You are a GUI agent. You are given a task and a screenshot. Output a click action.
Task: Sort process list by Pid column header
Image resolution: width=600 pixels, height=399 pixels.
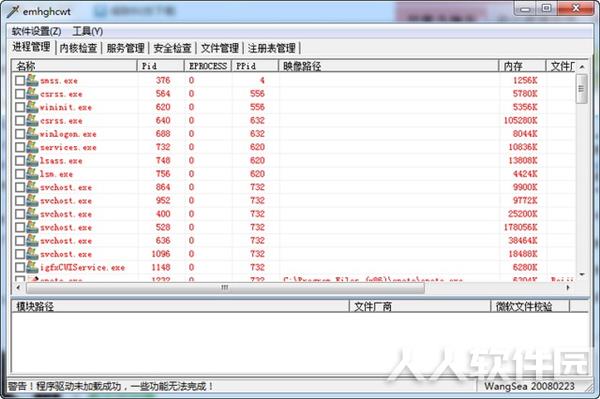pyautogui.click(x=160, y=66)
